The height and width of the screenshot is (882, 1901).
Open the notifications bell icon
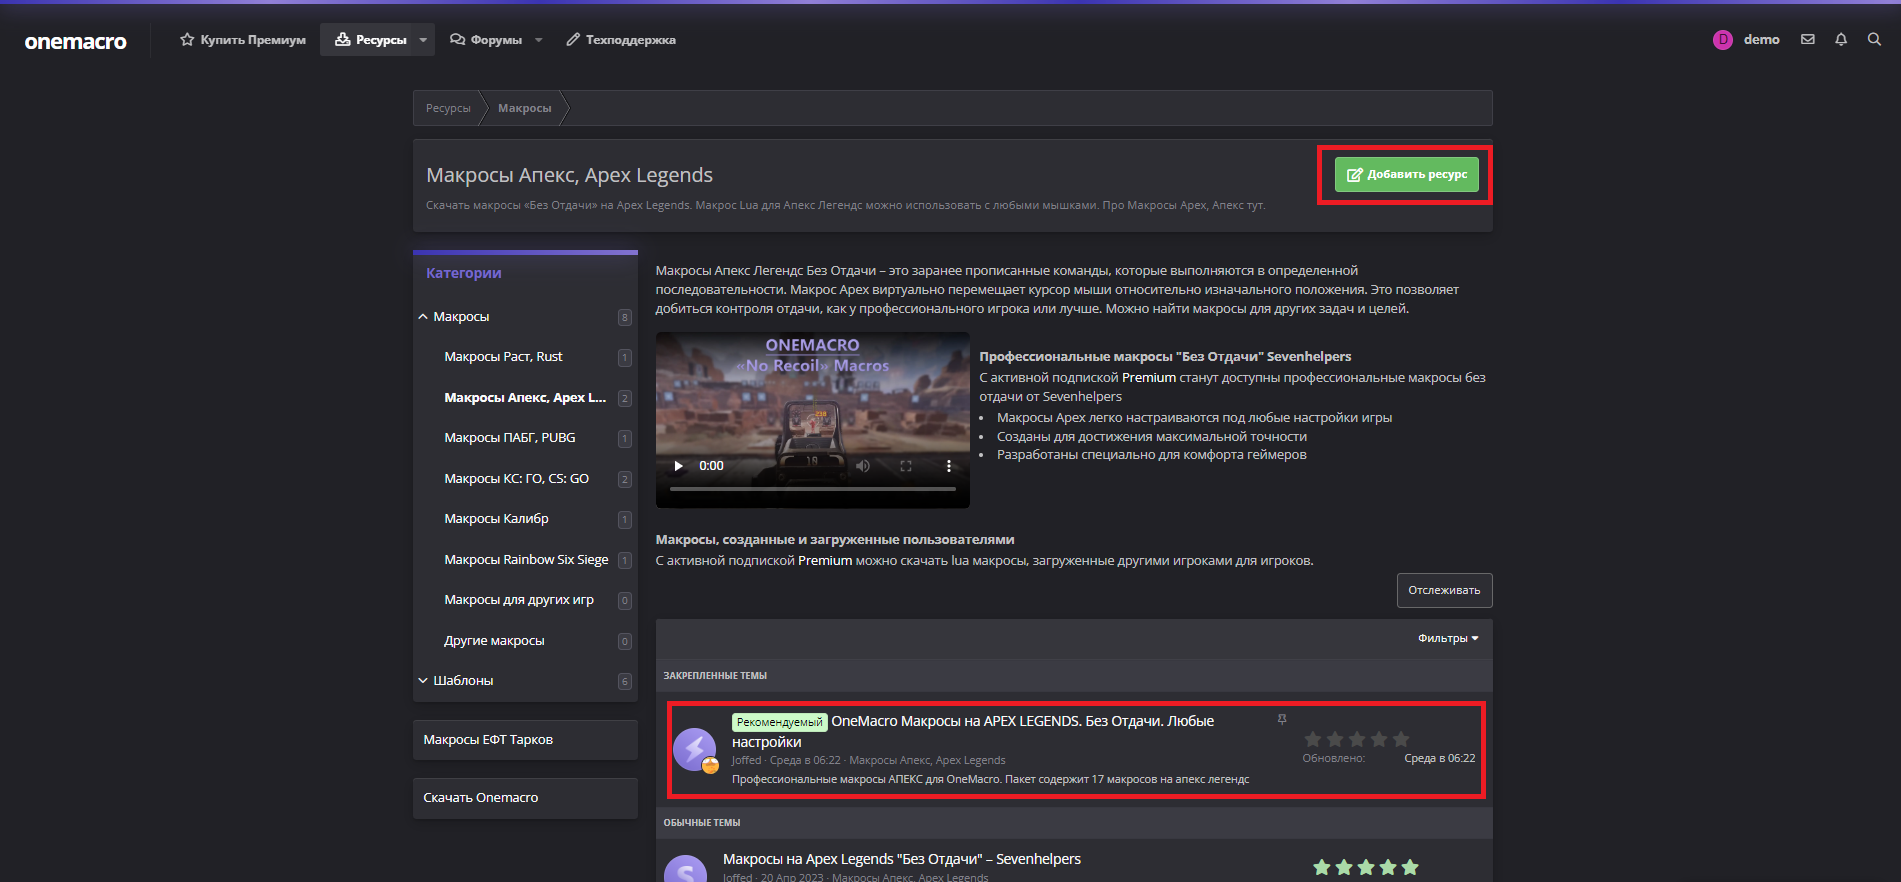[x=1841, y=40]
